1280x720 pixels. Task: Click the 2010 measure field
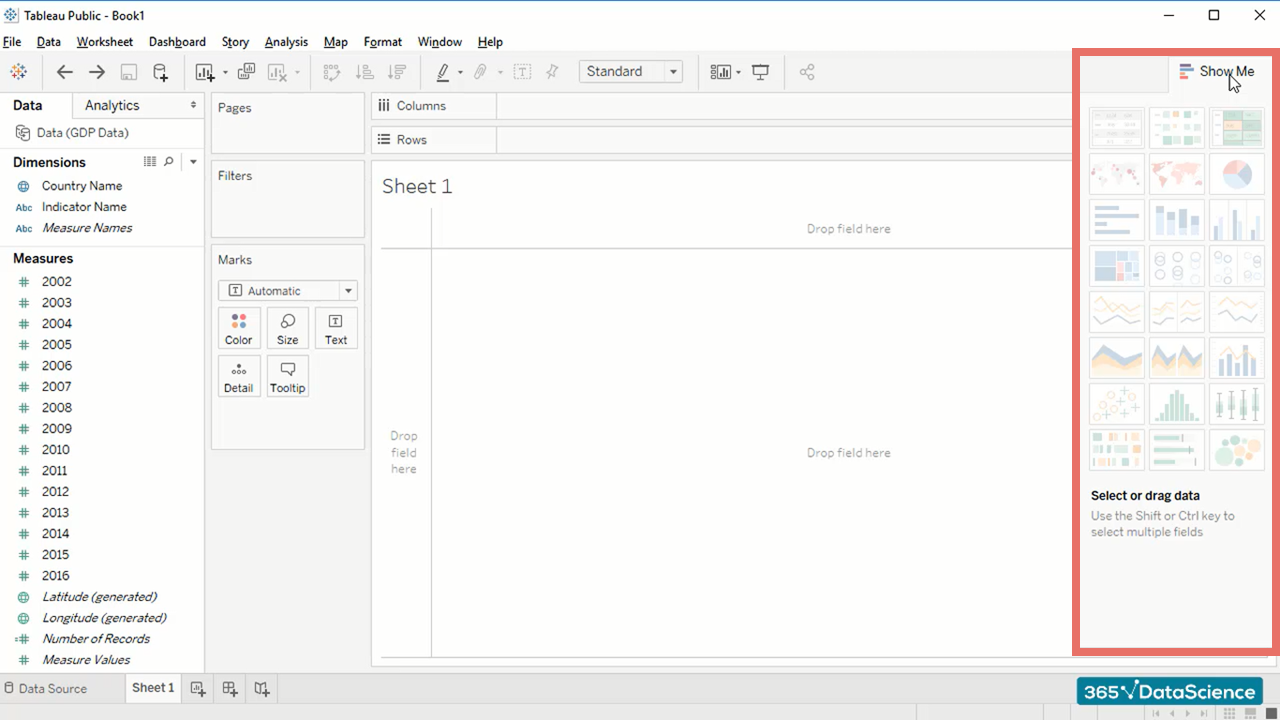(x=56, y=450)
